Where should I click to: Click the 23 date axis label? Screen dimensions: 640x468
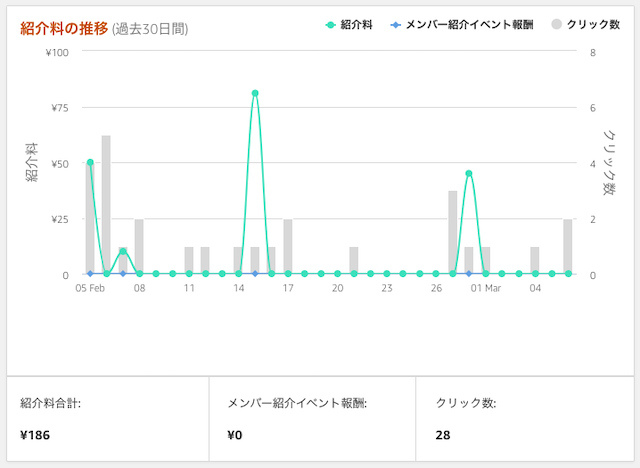[387, 288]
